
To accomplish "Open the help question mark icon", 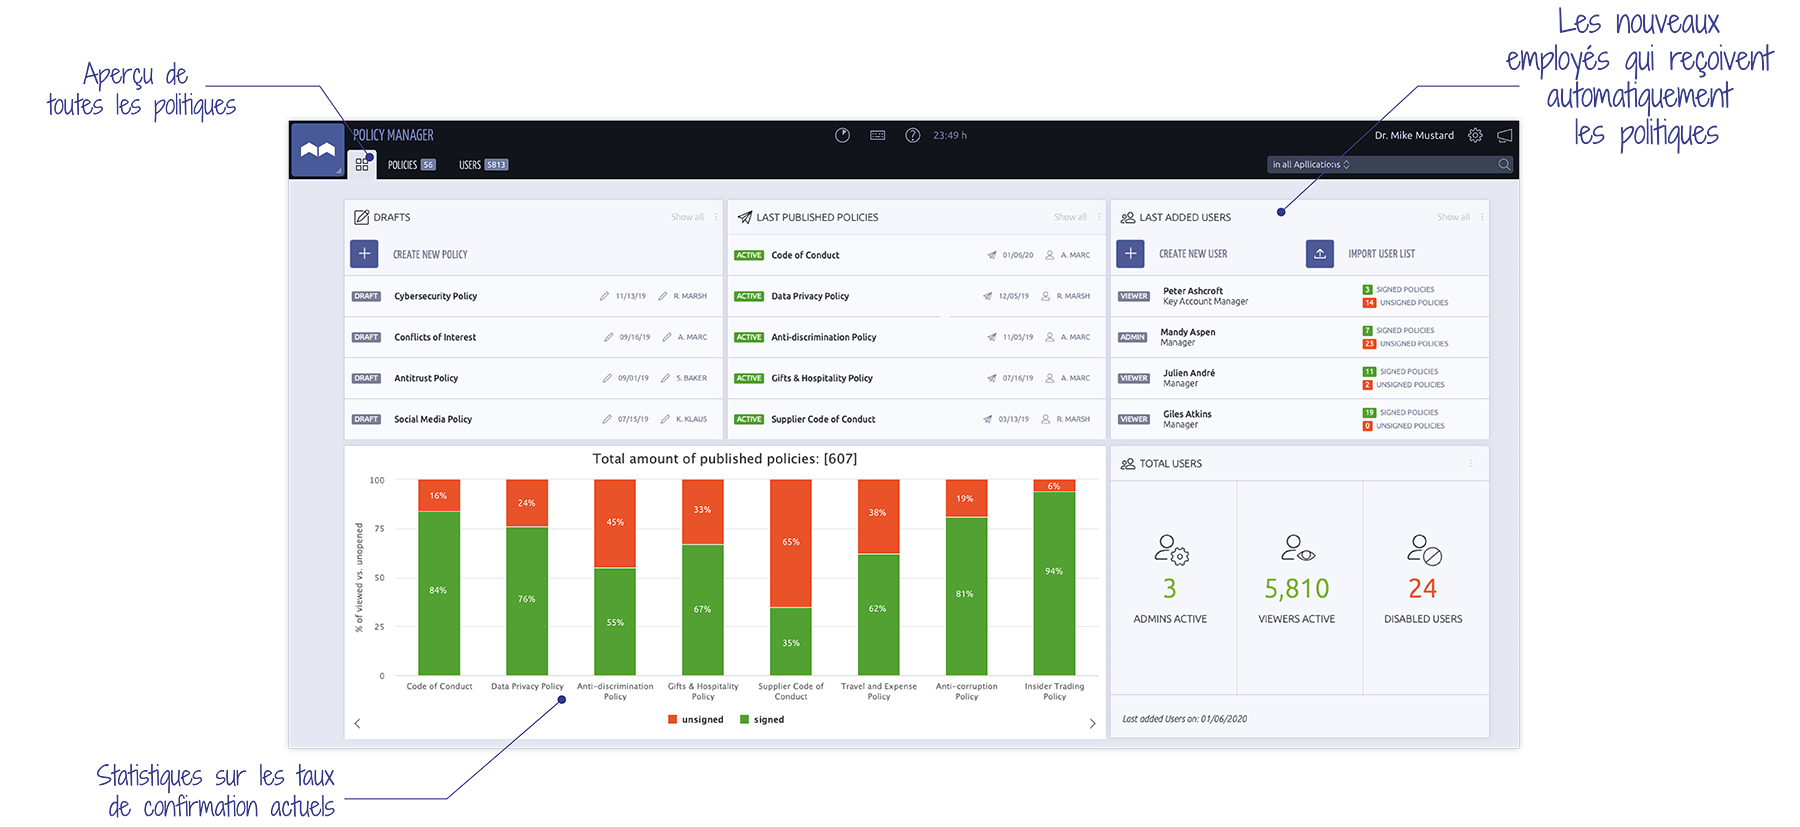I will [x=913, y=135].
